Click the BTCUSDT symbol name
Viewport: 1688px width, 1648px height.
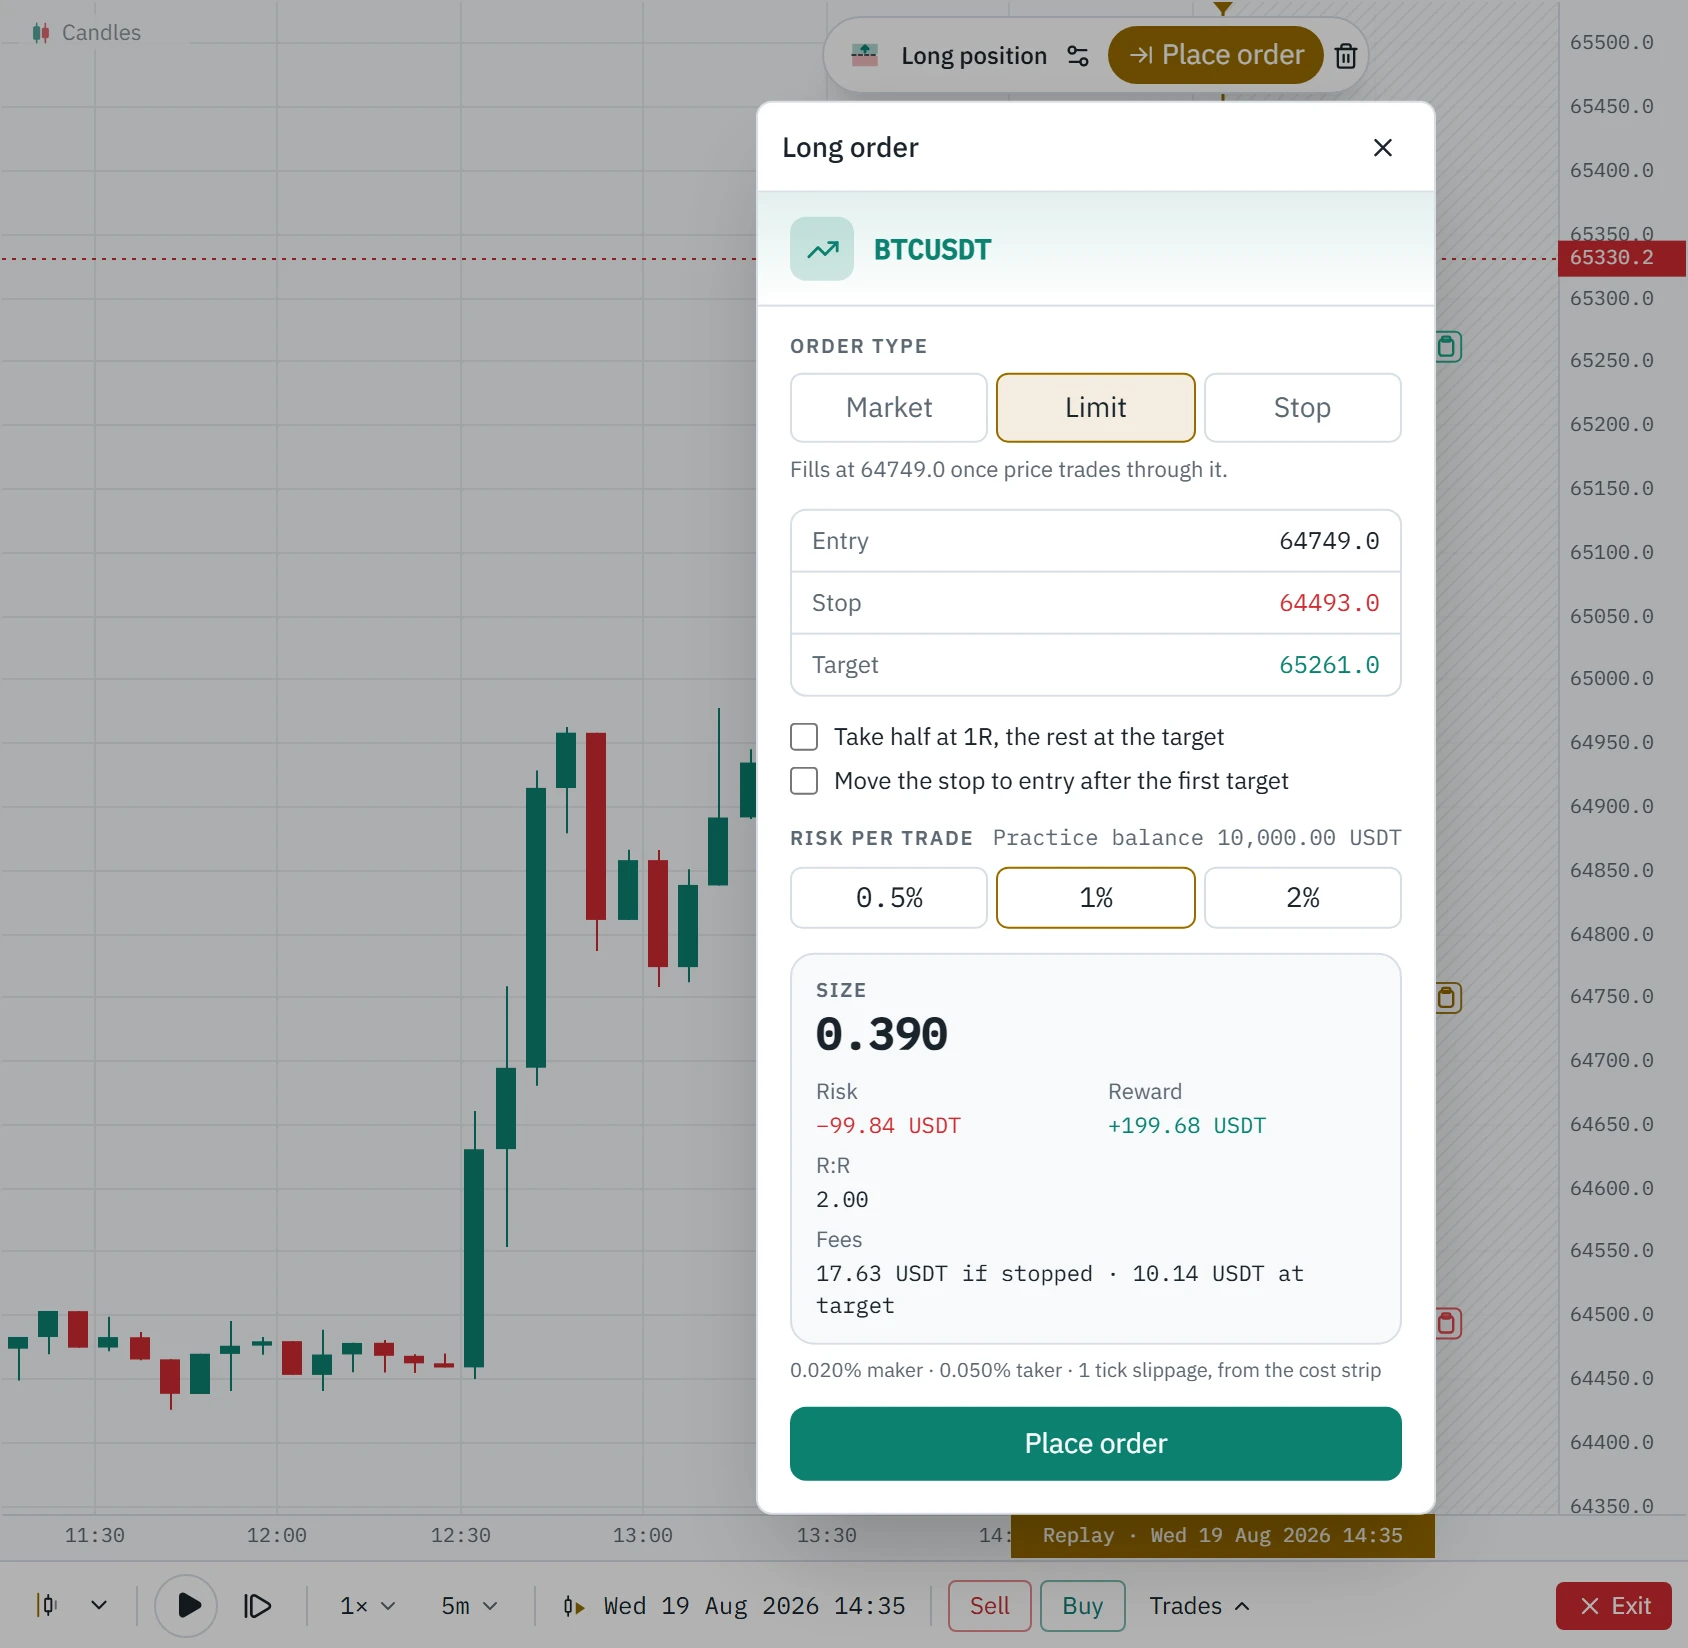932,250
